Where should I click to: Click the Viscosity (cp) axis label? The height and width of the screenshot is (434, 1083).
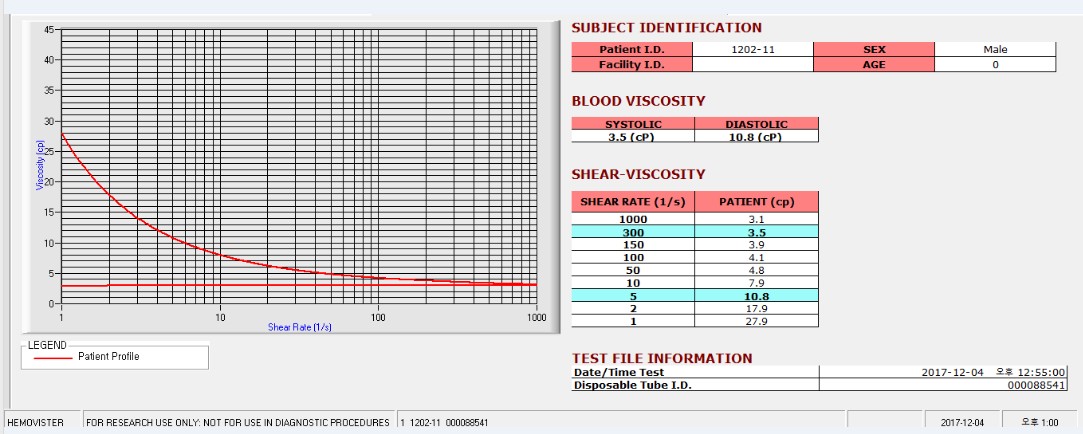(x=40, y=166)
